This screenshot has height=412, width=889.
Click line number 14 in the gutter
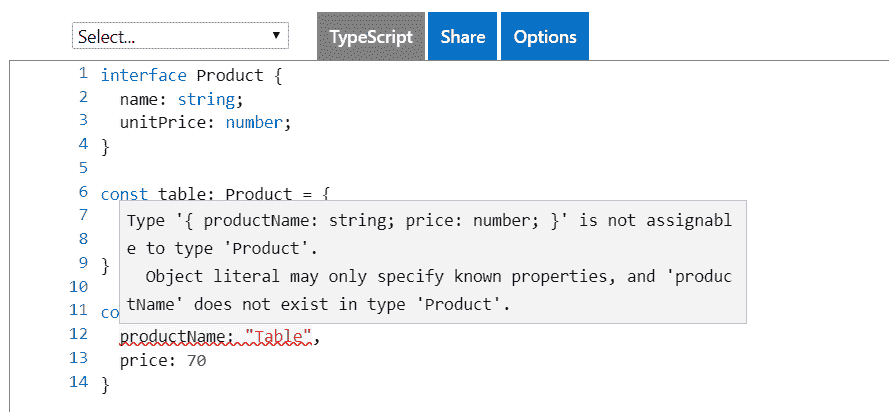click(80, 383)
